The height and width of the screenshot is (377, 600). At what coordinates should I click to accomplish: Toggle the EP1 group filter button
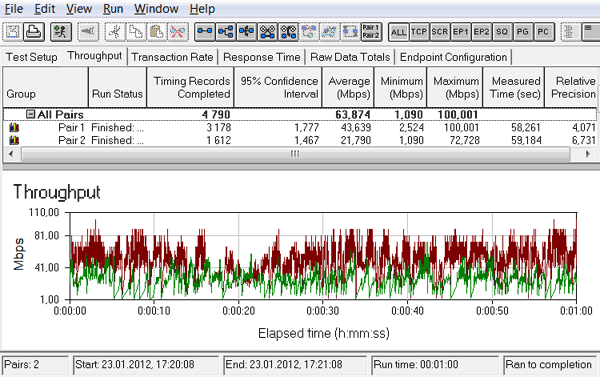click(x=460, y=32)
